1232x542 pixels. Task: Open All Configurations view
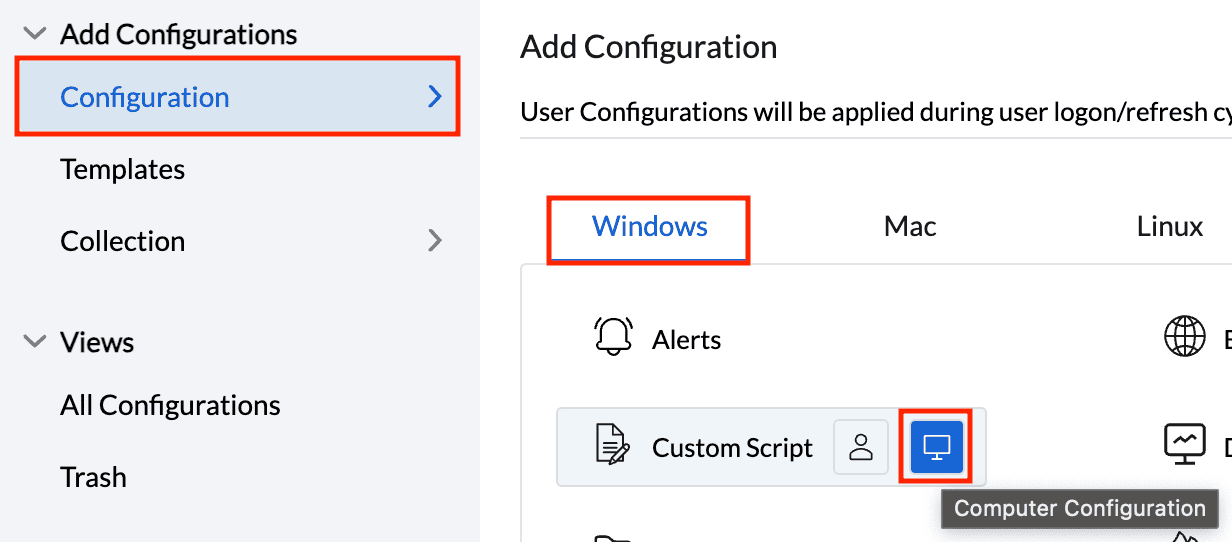(170, 405)
